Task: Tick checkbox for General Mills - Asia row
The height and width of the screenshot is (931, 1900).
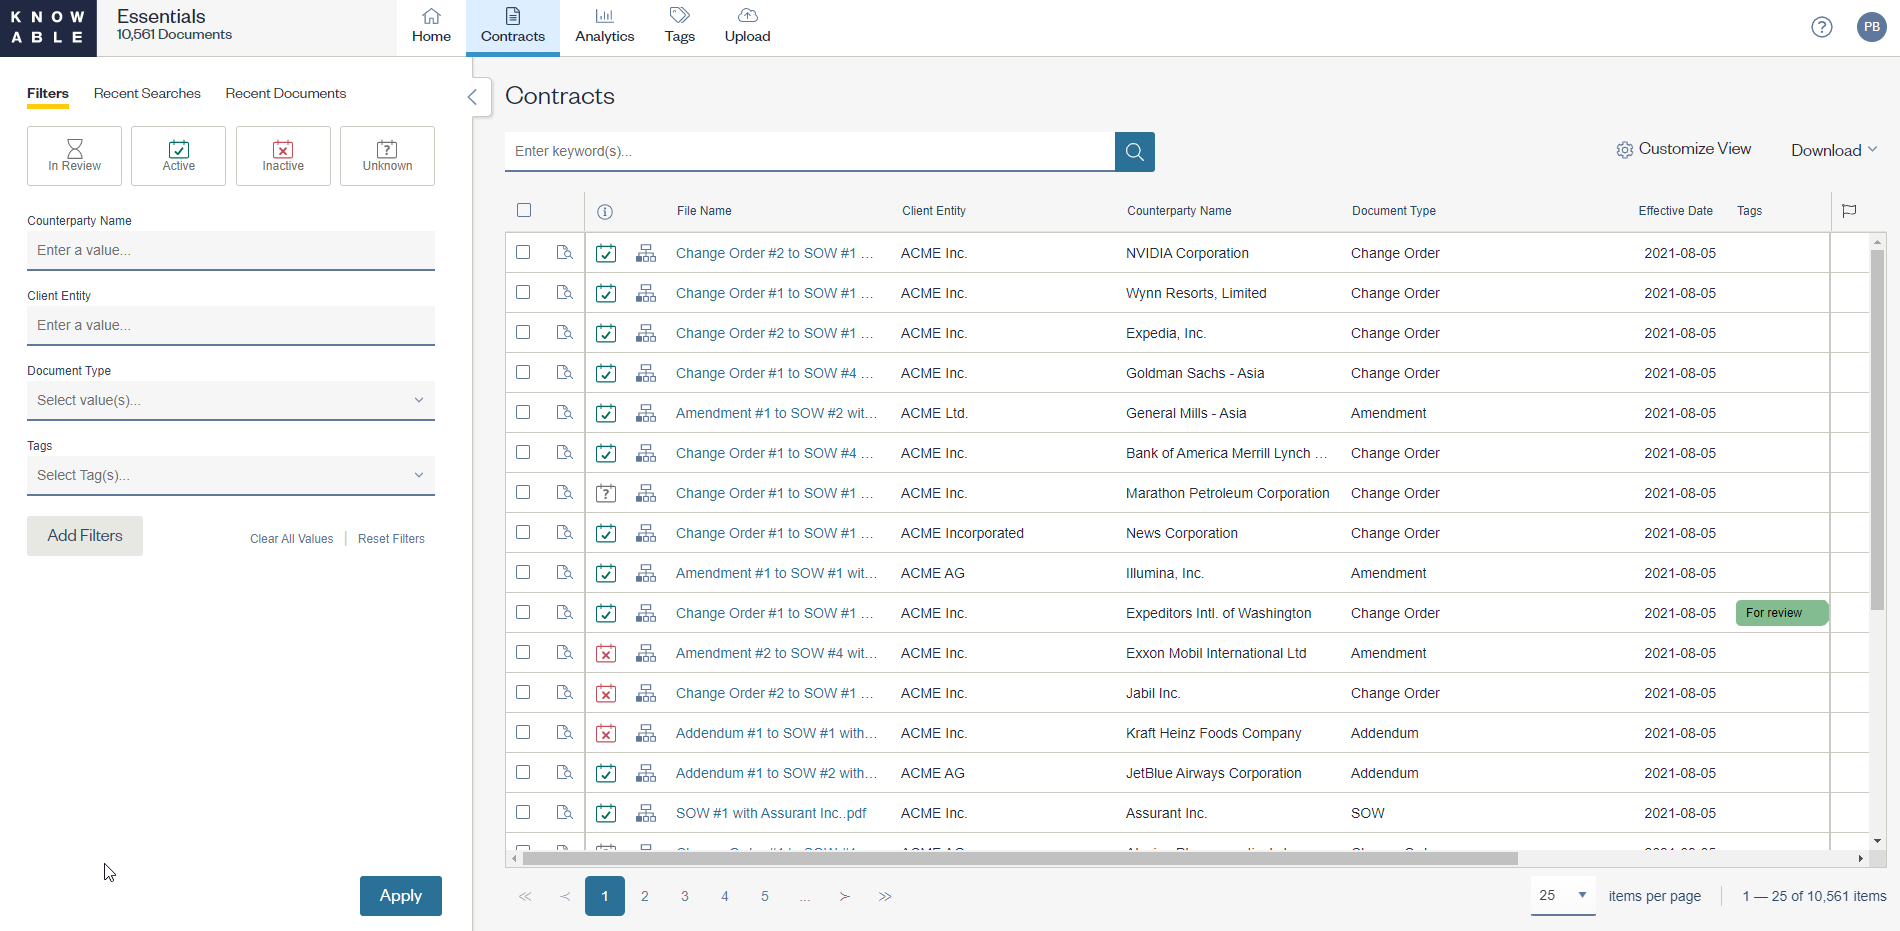Action: coord(523,412)
